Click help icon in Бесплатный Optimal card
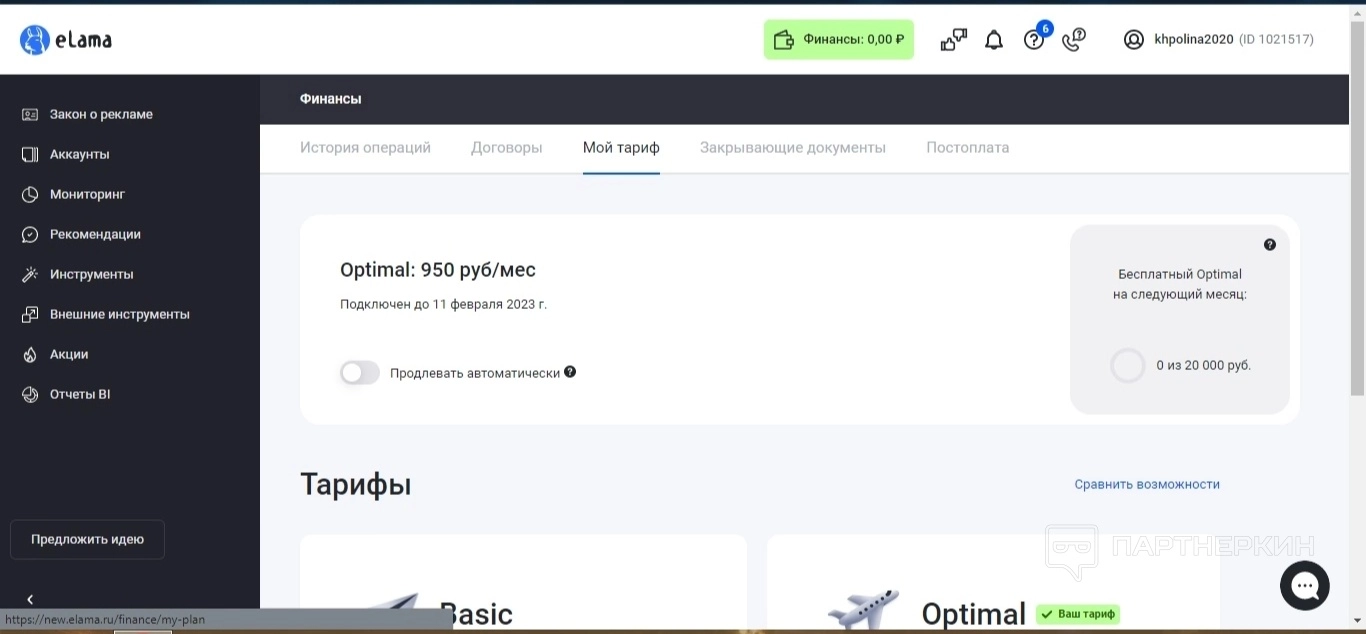Image resolution: width=1366 pixels, height=634 pixels. click(x=1270, y=245)
